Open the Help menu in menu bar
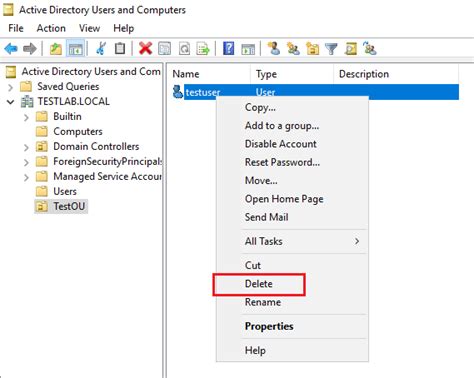This screenshot has height=378, width=474. coord(124,28)
